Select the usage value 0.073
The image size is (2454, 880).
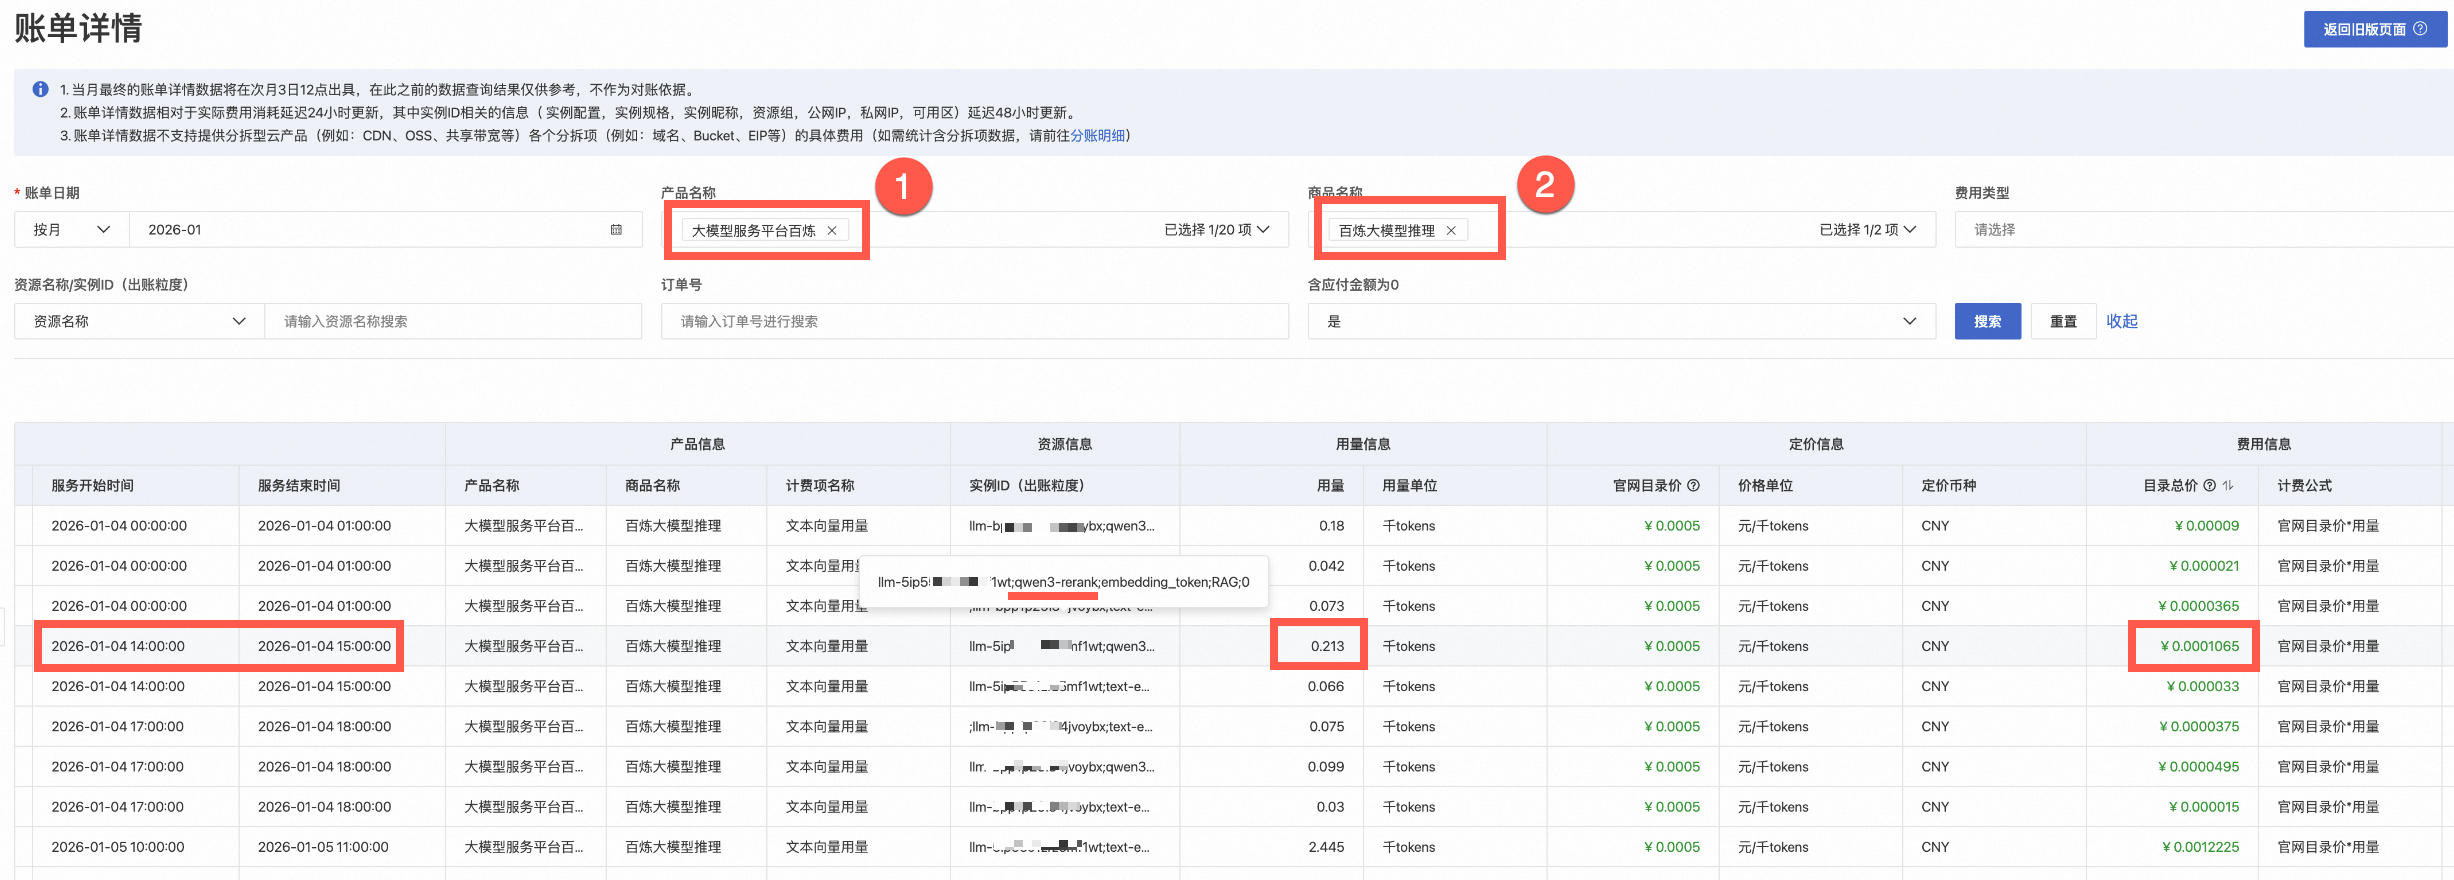click(1327, 606)
